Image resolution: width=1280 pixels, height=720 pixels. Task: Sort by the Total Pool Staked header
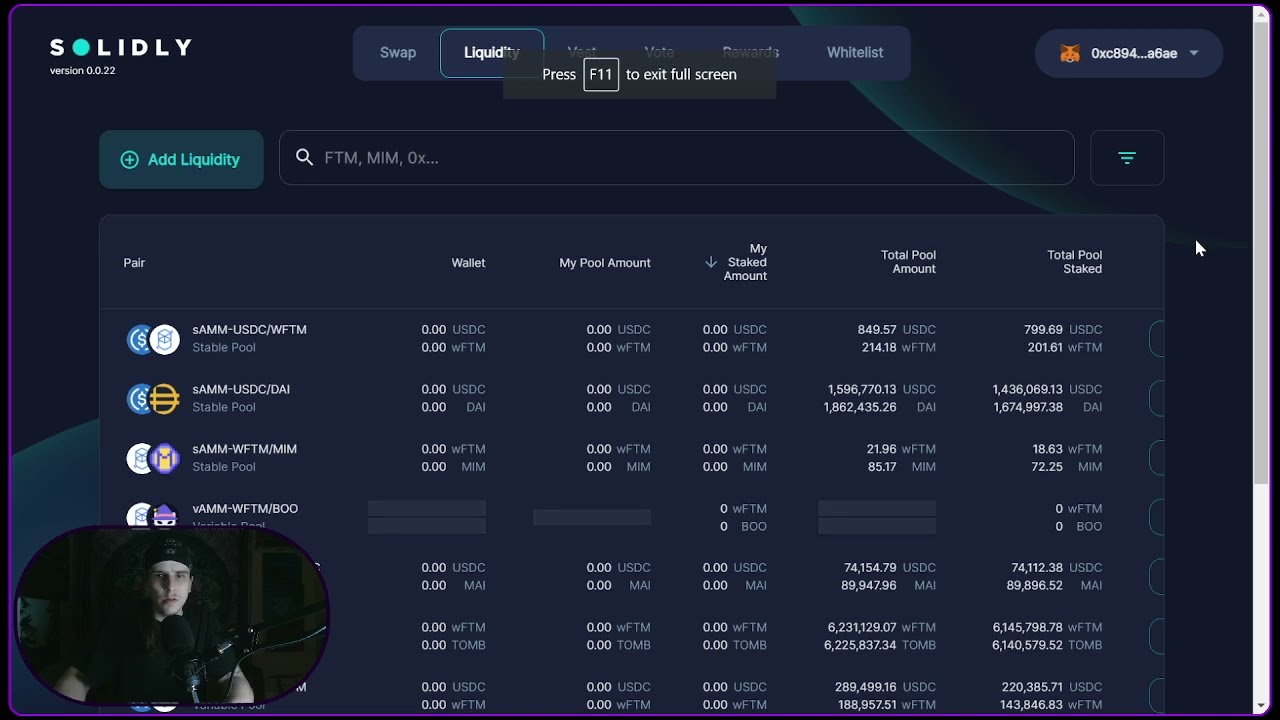pos(1074,262)
